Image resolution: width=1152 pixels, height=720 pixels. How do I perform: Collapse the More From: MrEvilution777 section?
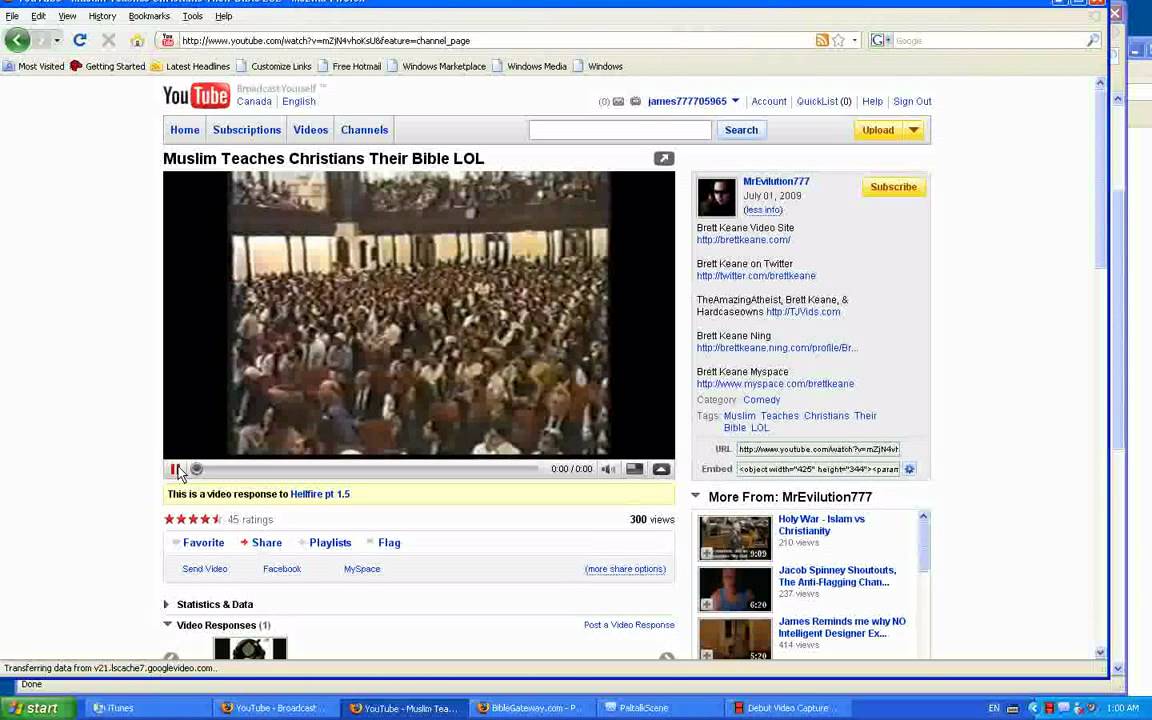696,496
